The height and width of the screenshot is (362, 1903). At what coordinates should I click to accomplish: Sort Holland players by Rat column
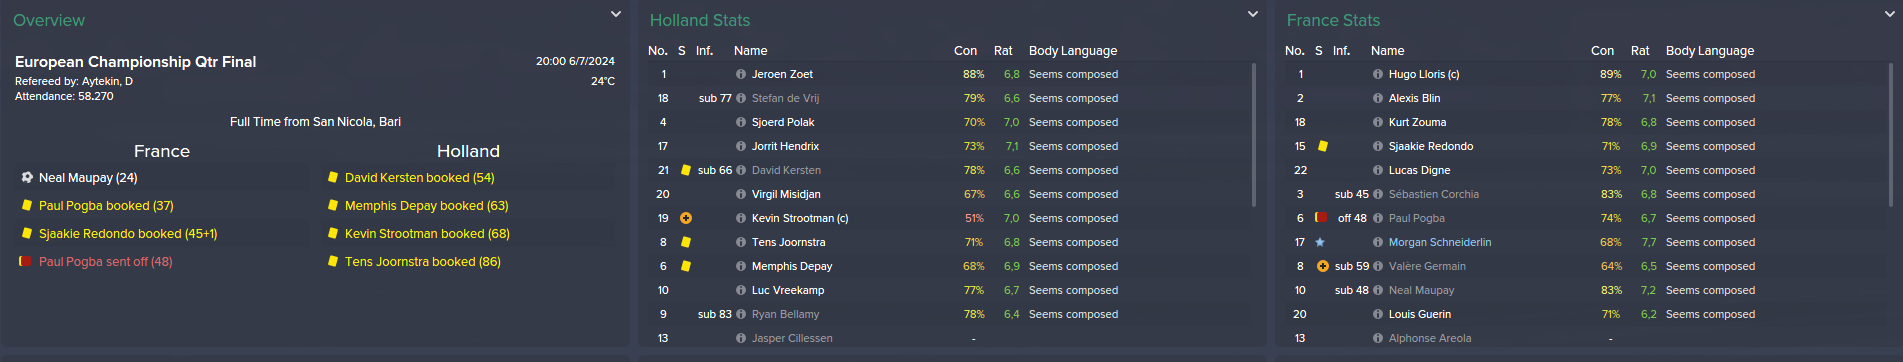[x=1003, y=50]
